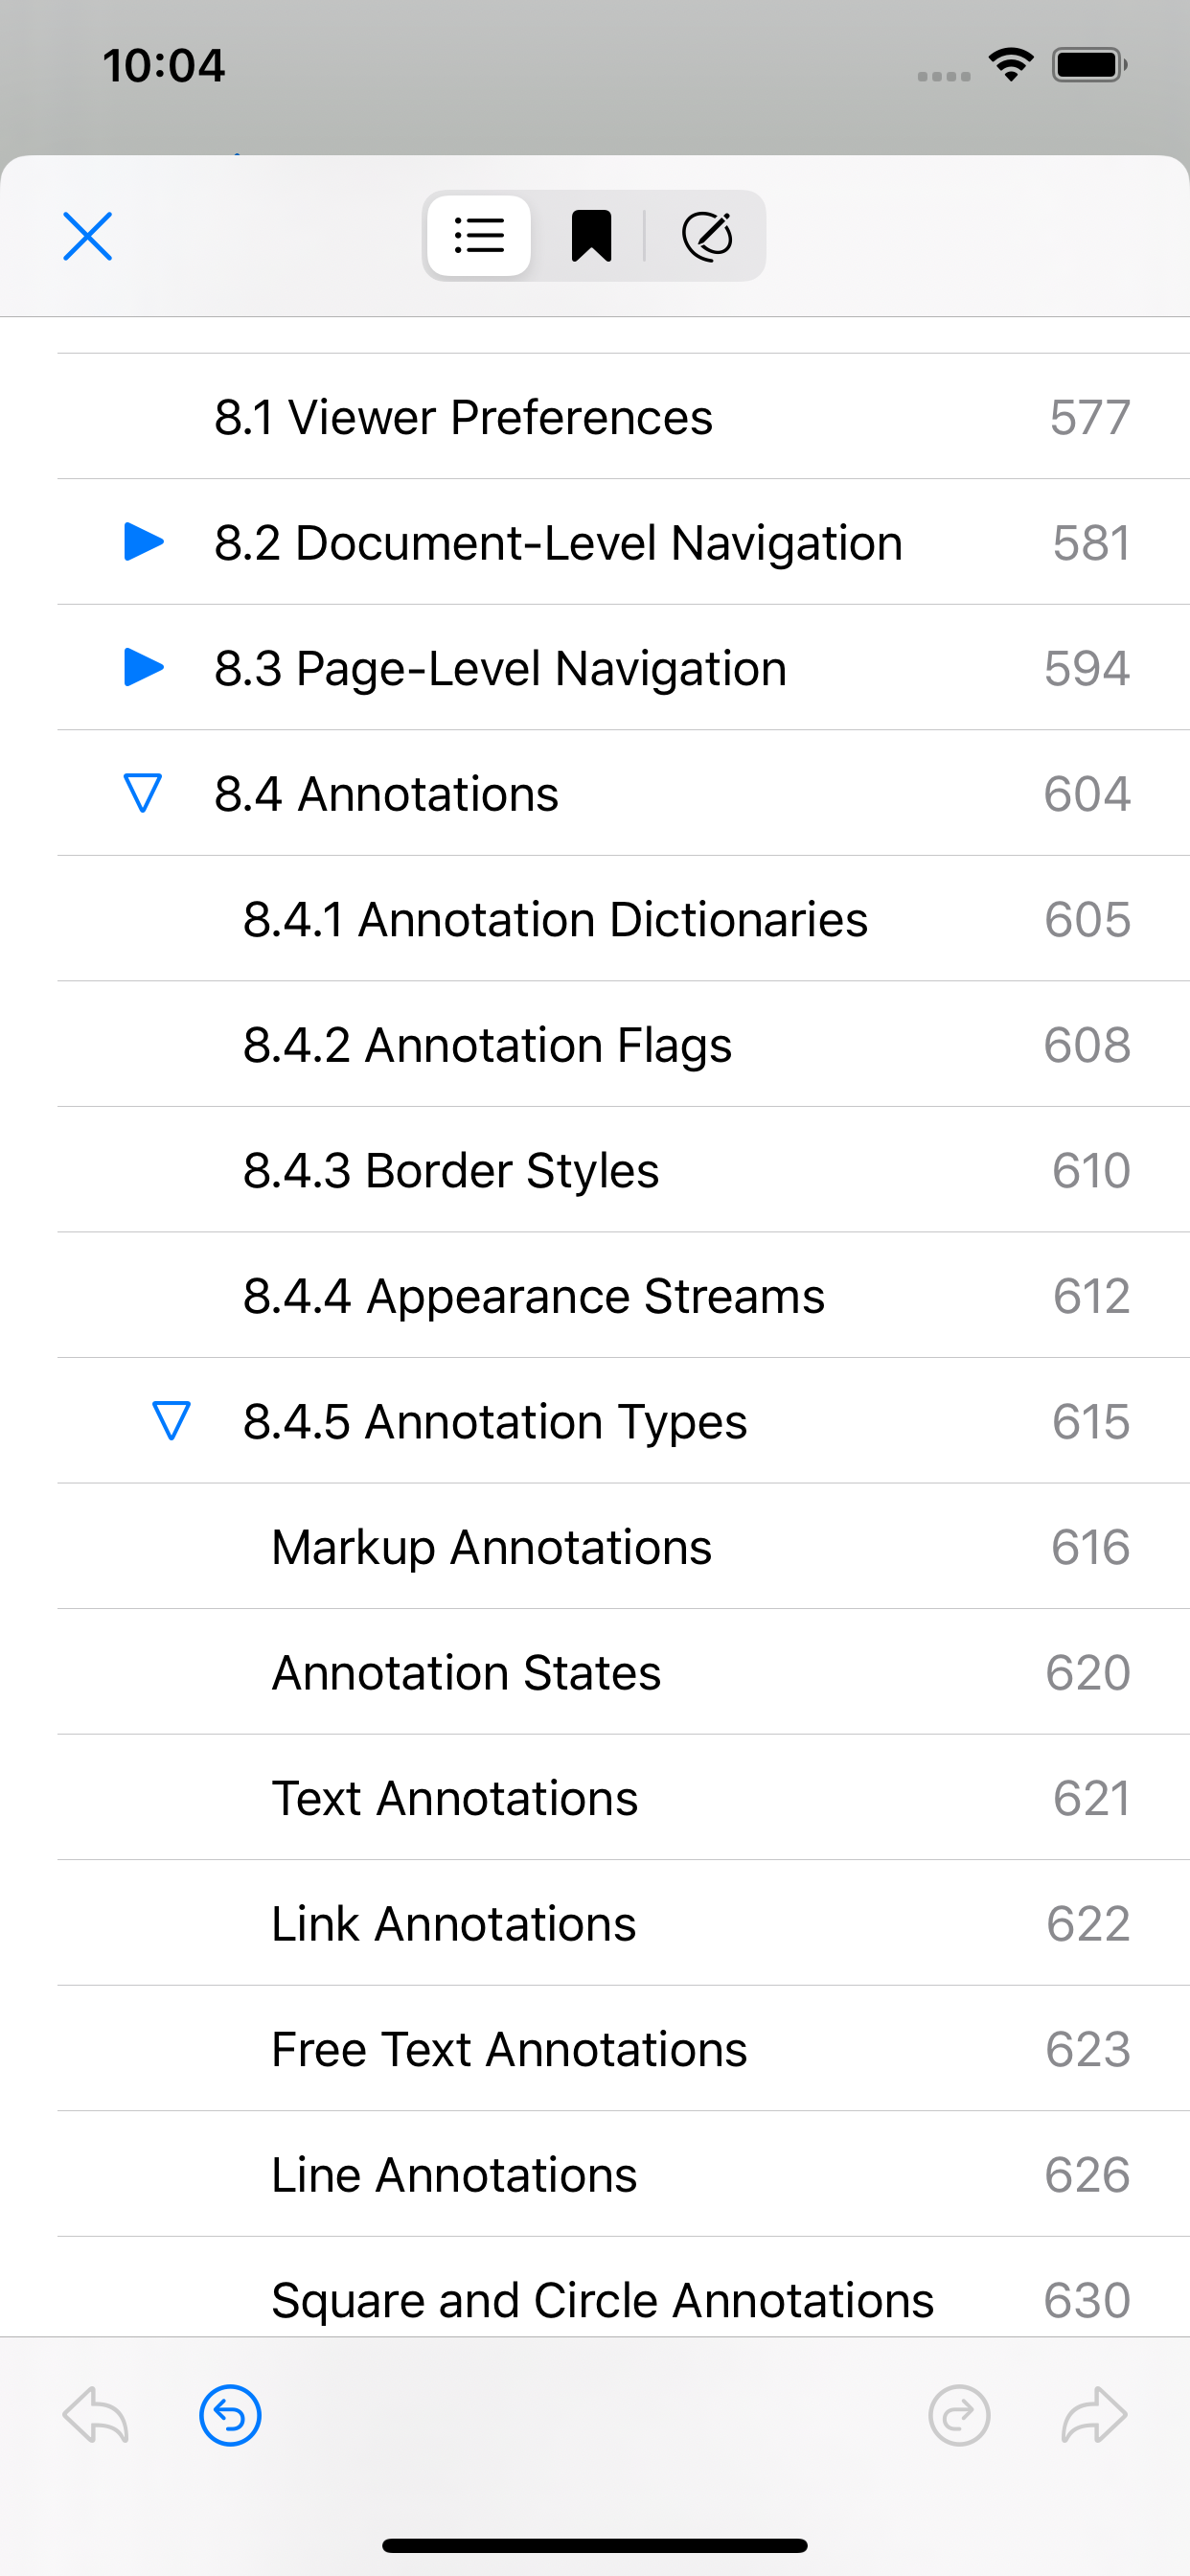Tap the undo arrow icon
Image resolution: width=1190 pixels, height=2576 pixels.
click(96, 2416)
